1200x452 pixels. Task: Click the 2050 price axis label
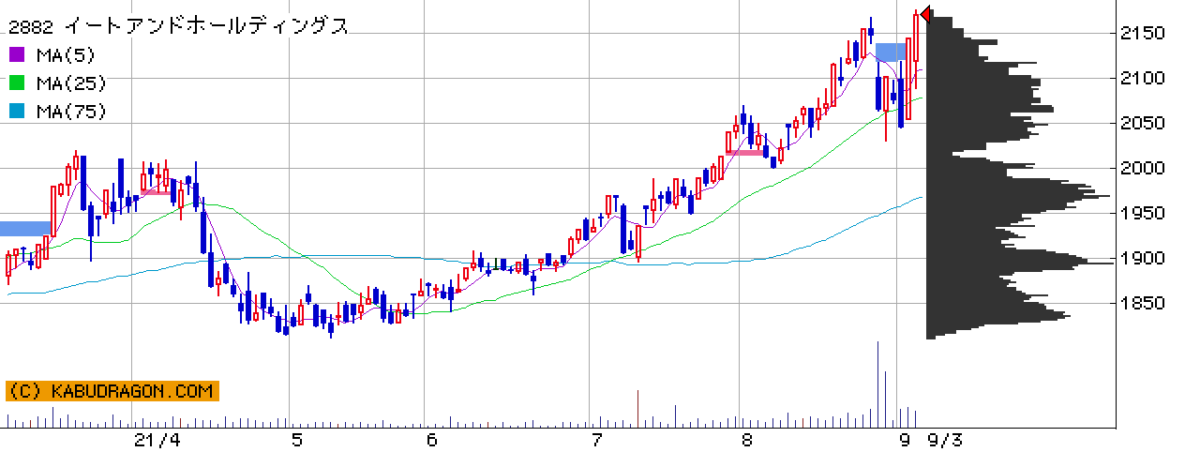tap(1145, 123)
